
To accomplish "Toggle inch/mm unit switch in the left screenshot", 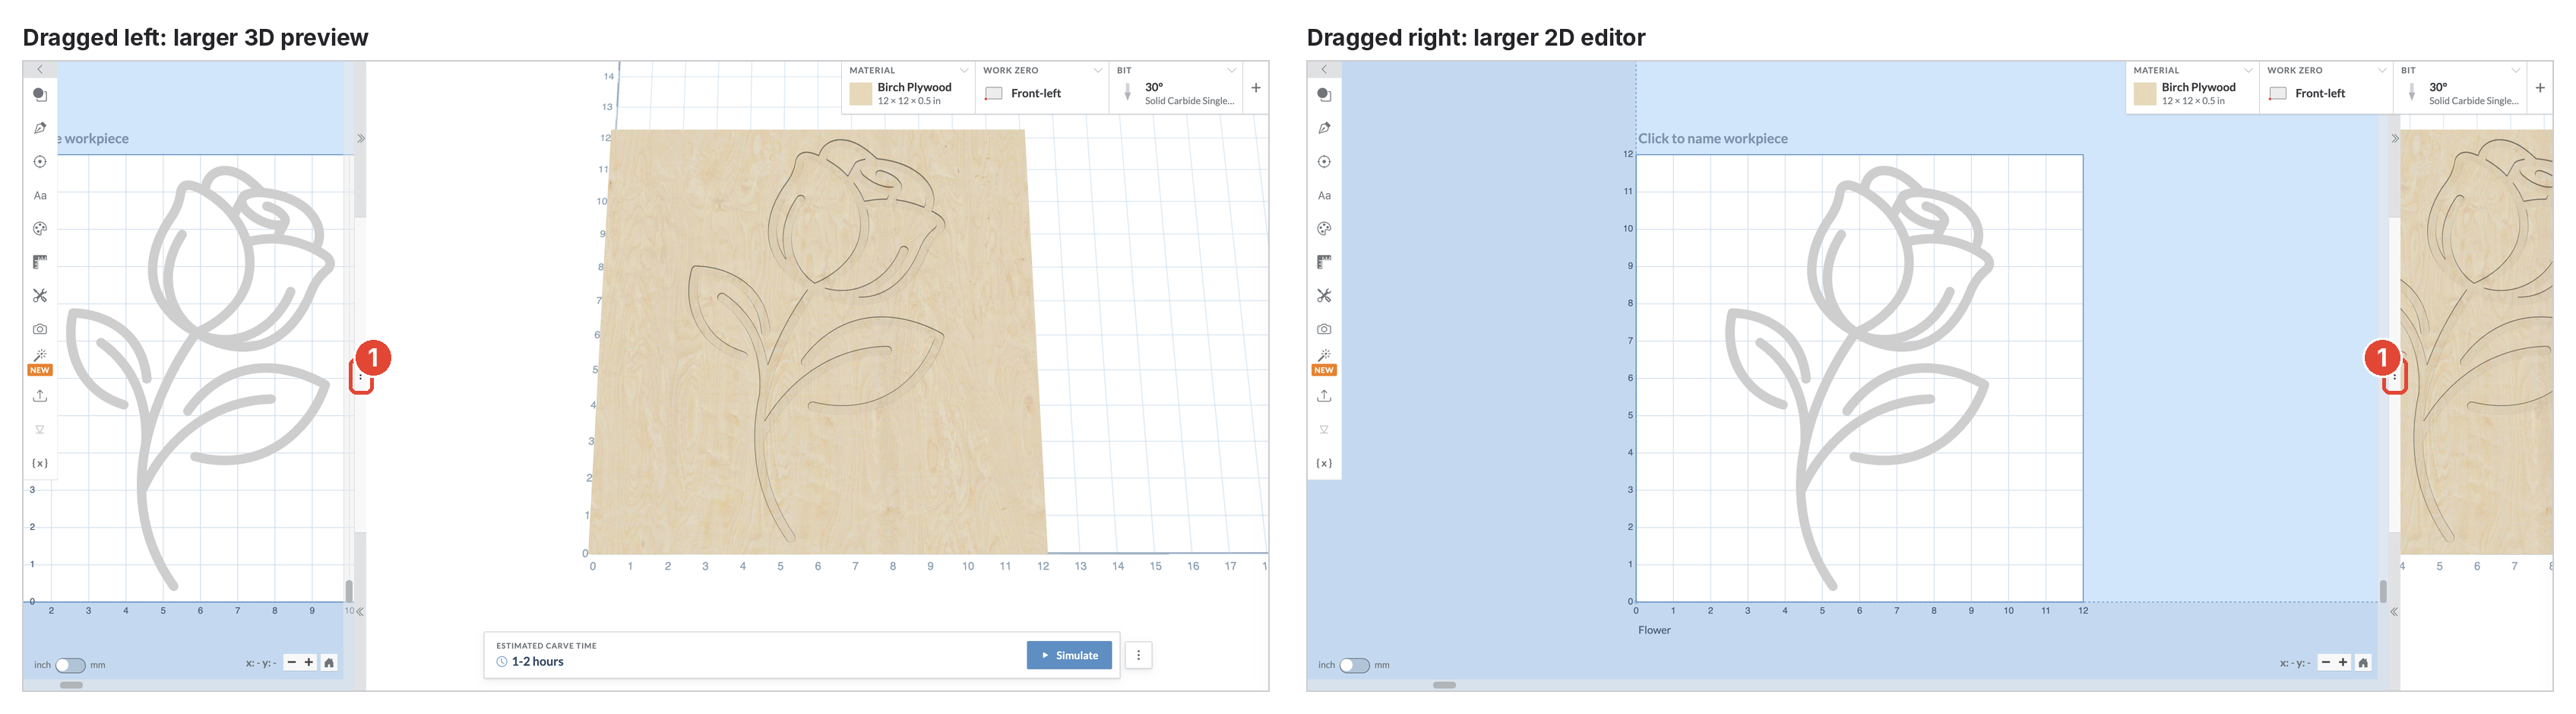I will [x=70, y=665].
